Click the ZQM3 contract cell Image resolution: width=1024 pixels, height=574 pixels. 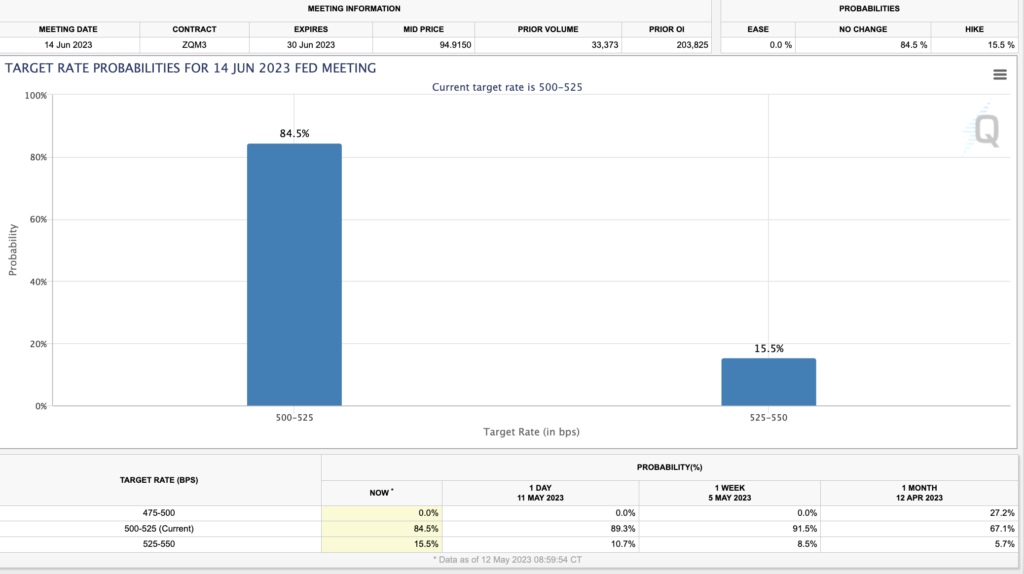[194, 45]
